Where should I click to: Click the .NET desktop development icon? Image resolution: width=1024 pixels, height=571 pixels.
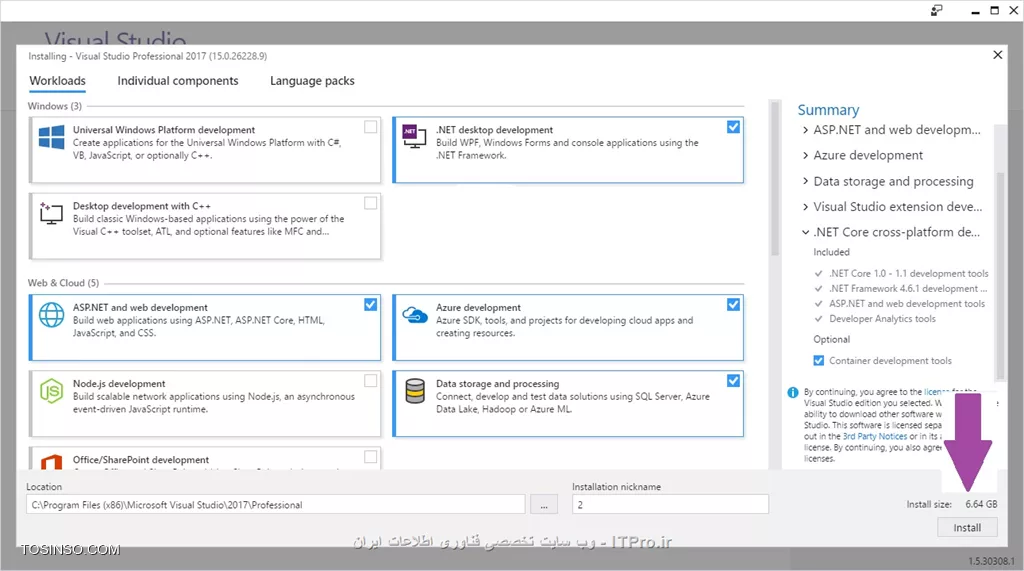click(414, 136)
